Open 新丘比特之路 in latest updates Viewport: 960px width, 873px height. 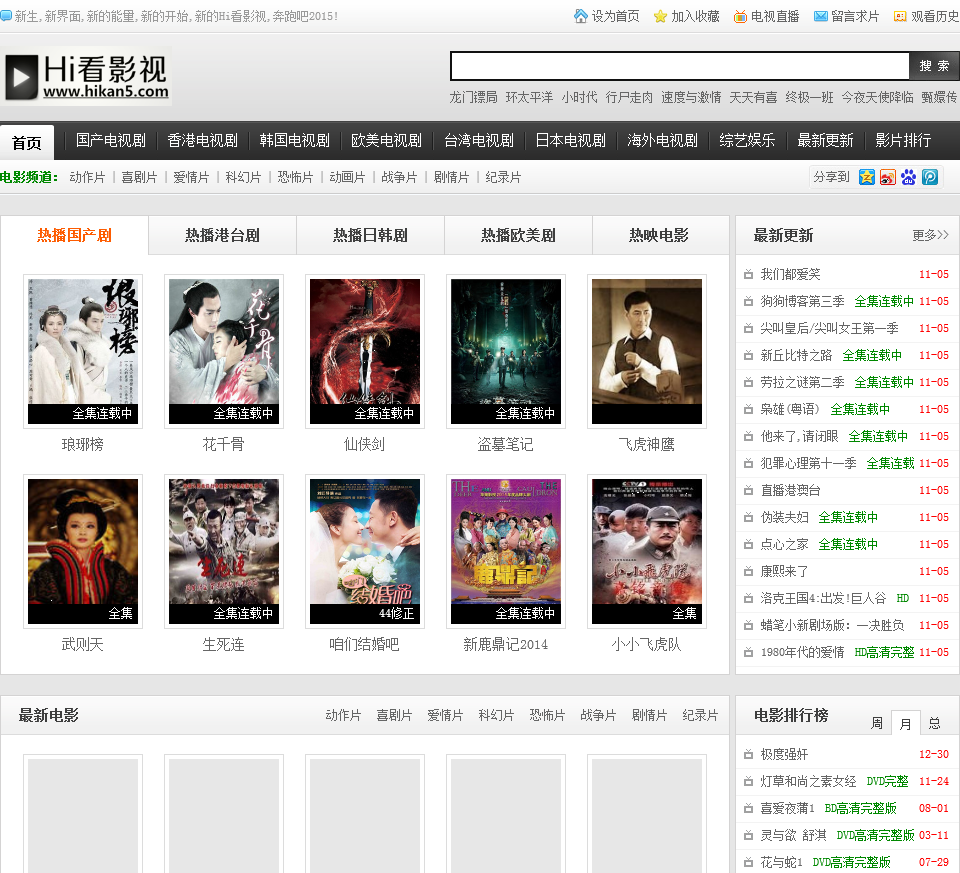point(796,355)
